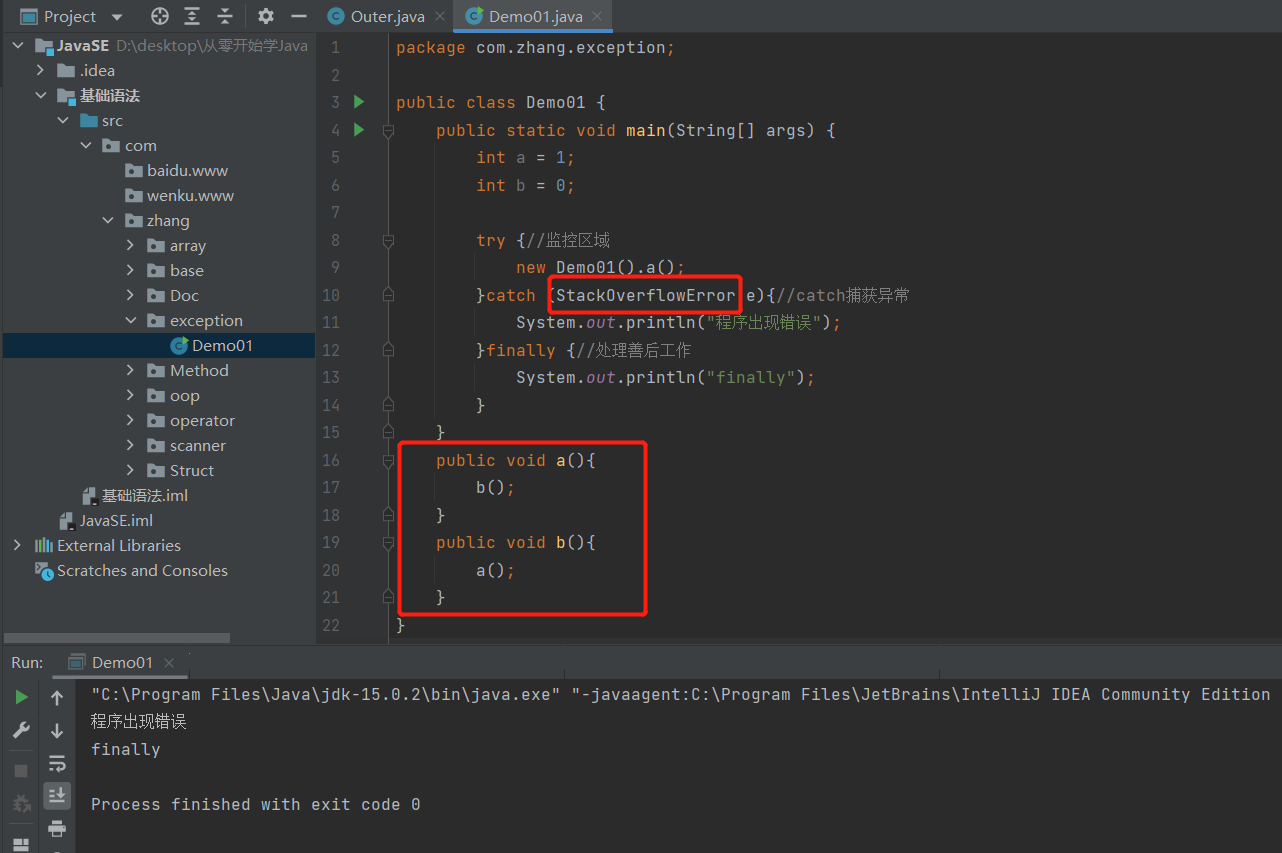Click the Expand All icon in Project toolbar
The width and height of the screenshot is (1282, 853).
[192, 16]
